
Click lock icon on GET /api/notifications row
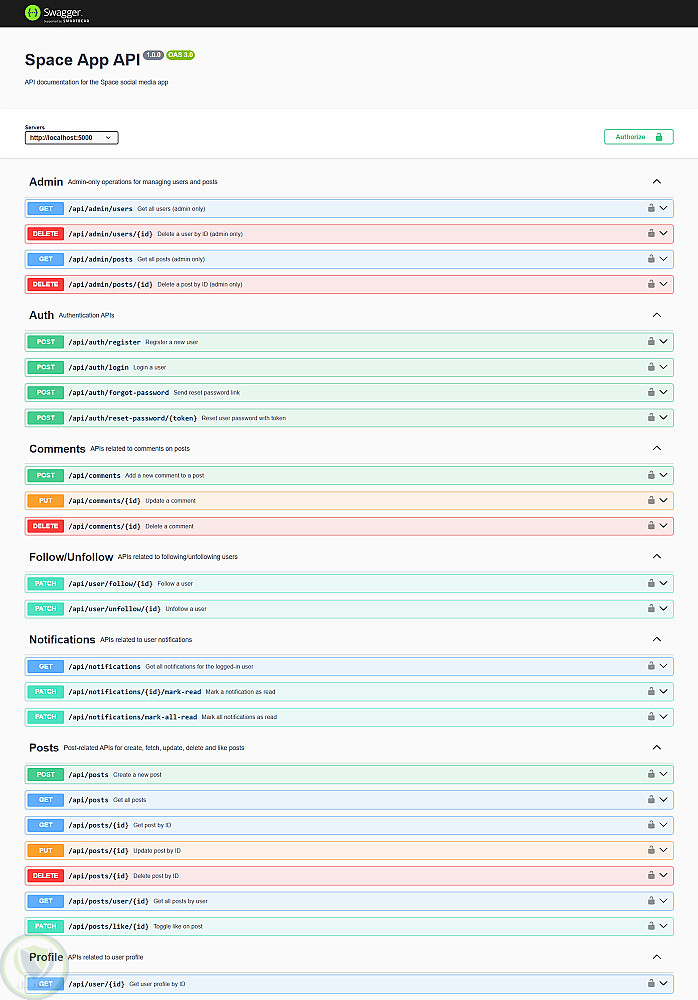[x=650, y=666]
